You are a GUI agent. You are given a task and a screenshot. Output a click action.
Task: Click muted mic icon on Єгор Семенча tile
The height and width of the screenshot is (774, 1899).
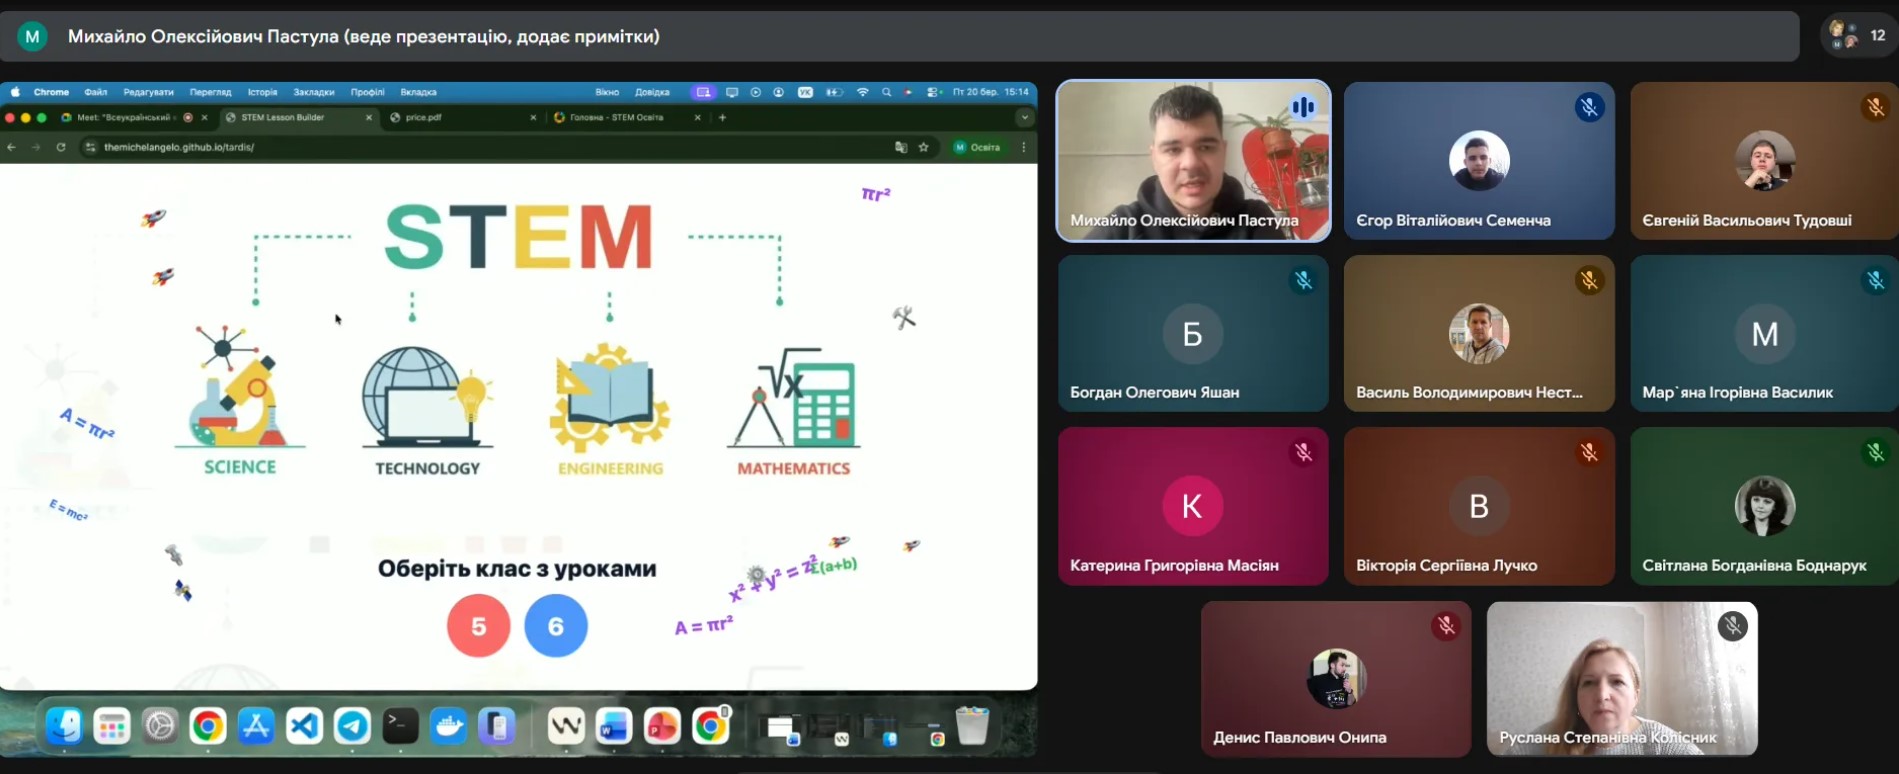pyautogui.click(x=1589, y=107)
